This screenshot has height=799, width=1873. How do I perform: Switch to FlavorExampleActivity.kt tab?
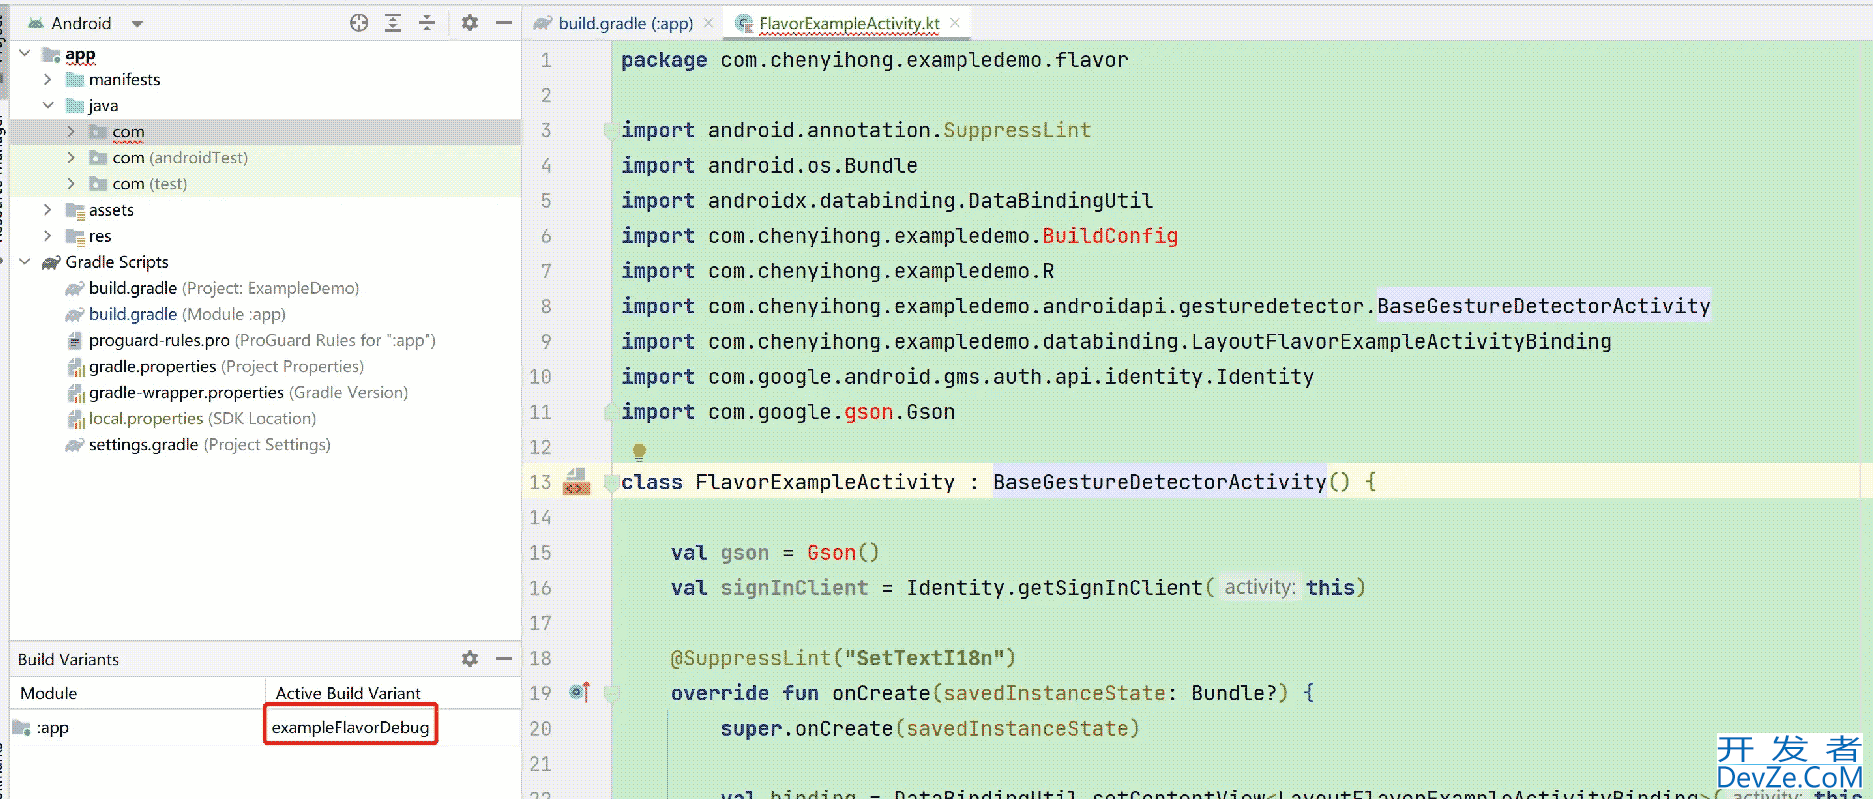click(x=849, y=23)
